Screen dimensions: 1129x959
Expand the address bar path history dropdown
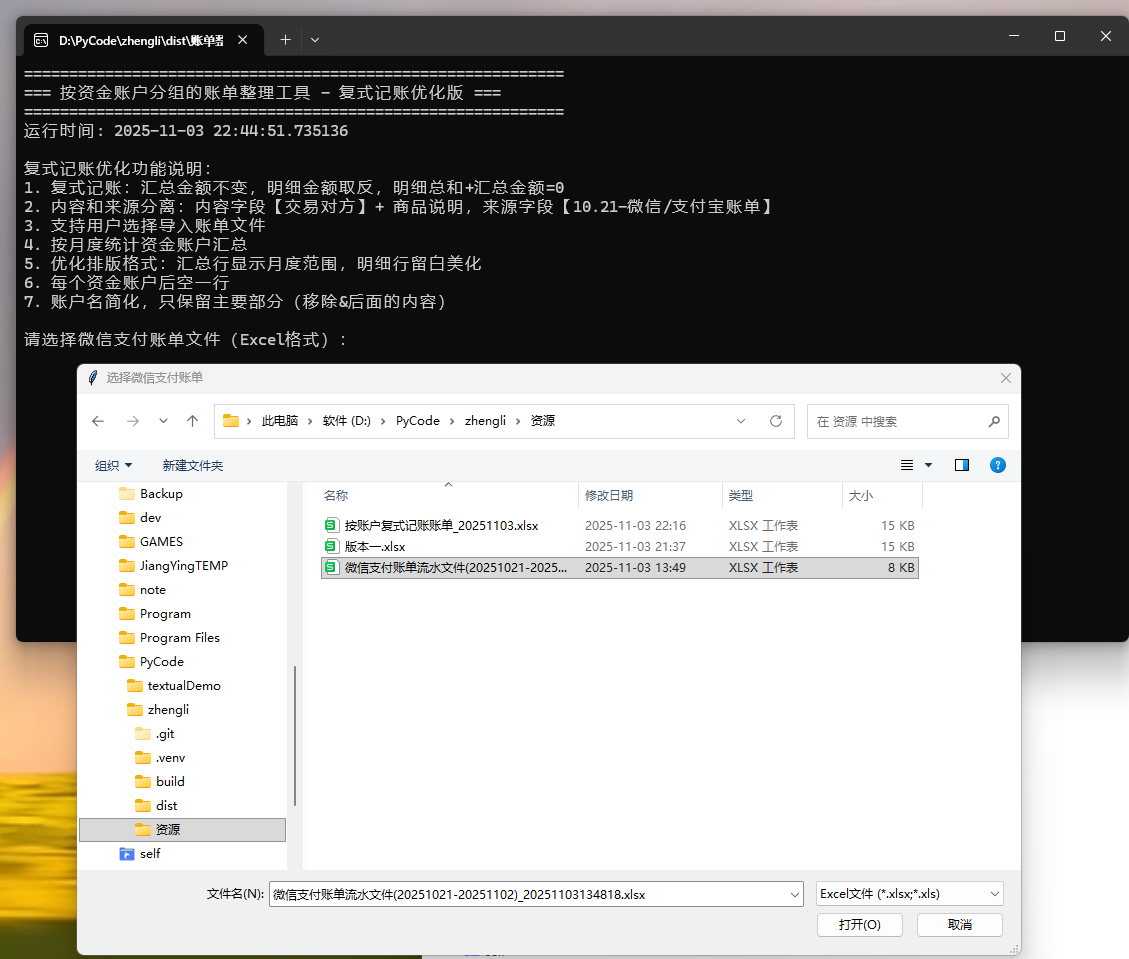click(741, 421)
